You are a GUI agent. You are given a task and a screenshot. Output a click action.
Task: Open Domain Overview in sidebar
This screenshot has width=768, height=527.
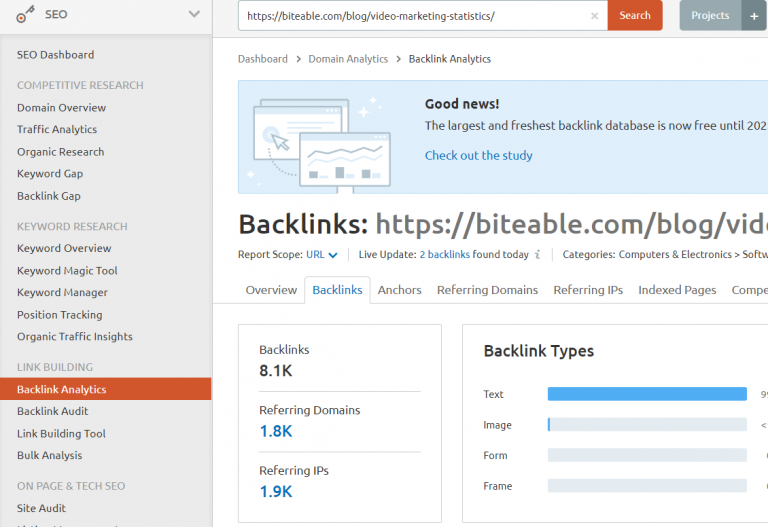[61, 108]
